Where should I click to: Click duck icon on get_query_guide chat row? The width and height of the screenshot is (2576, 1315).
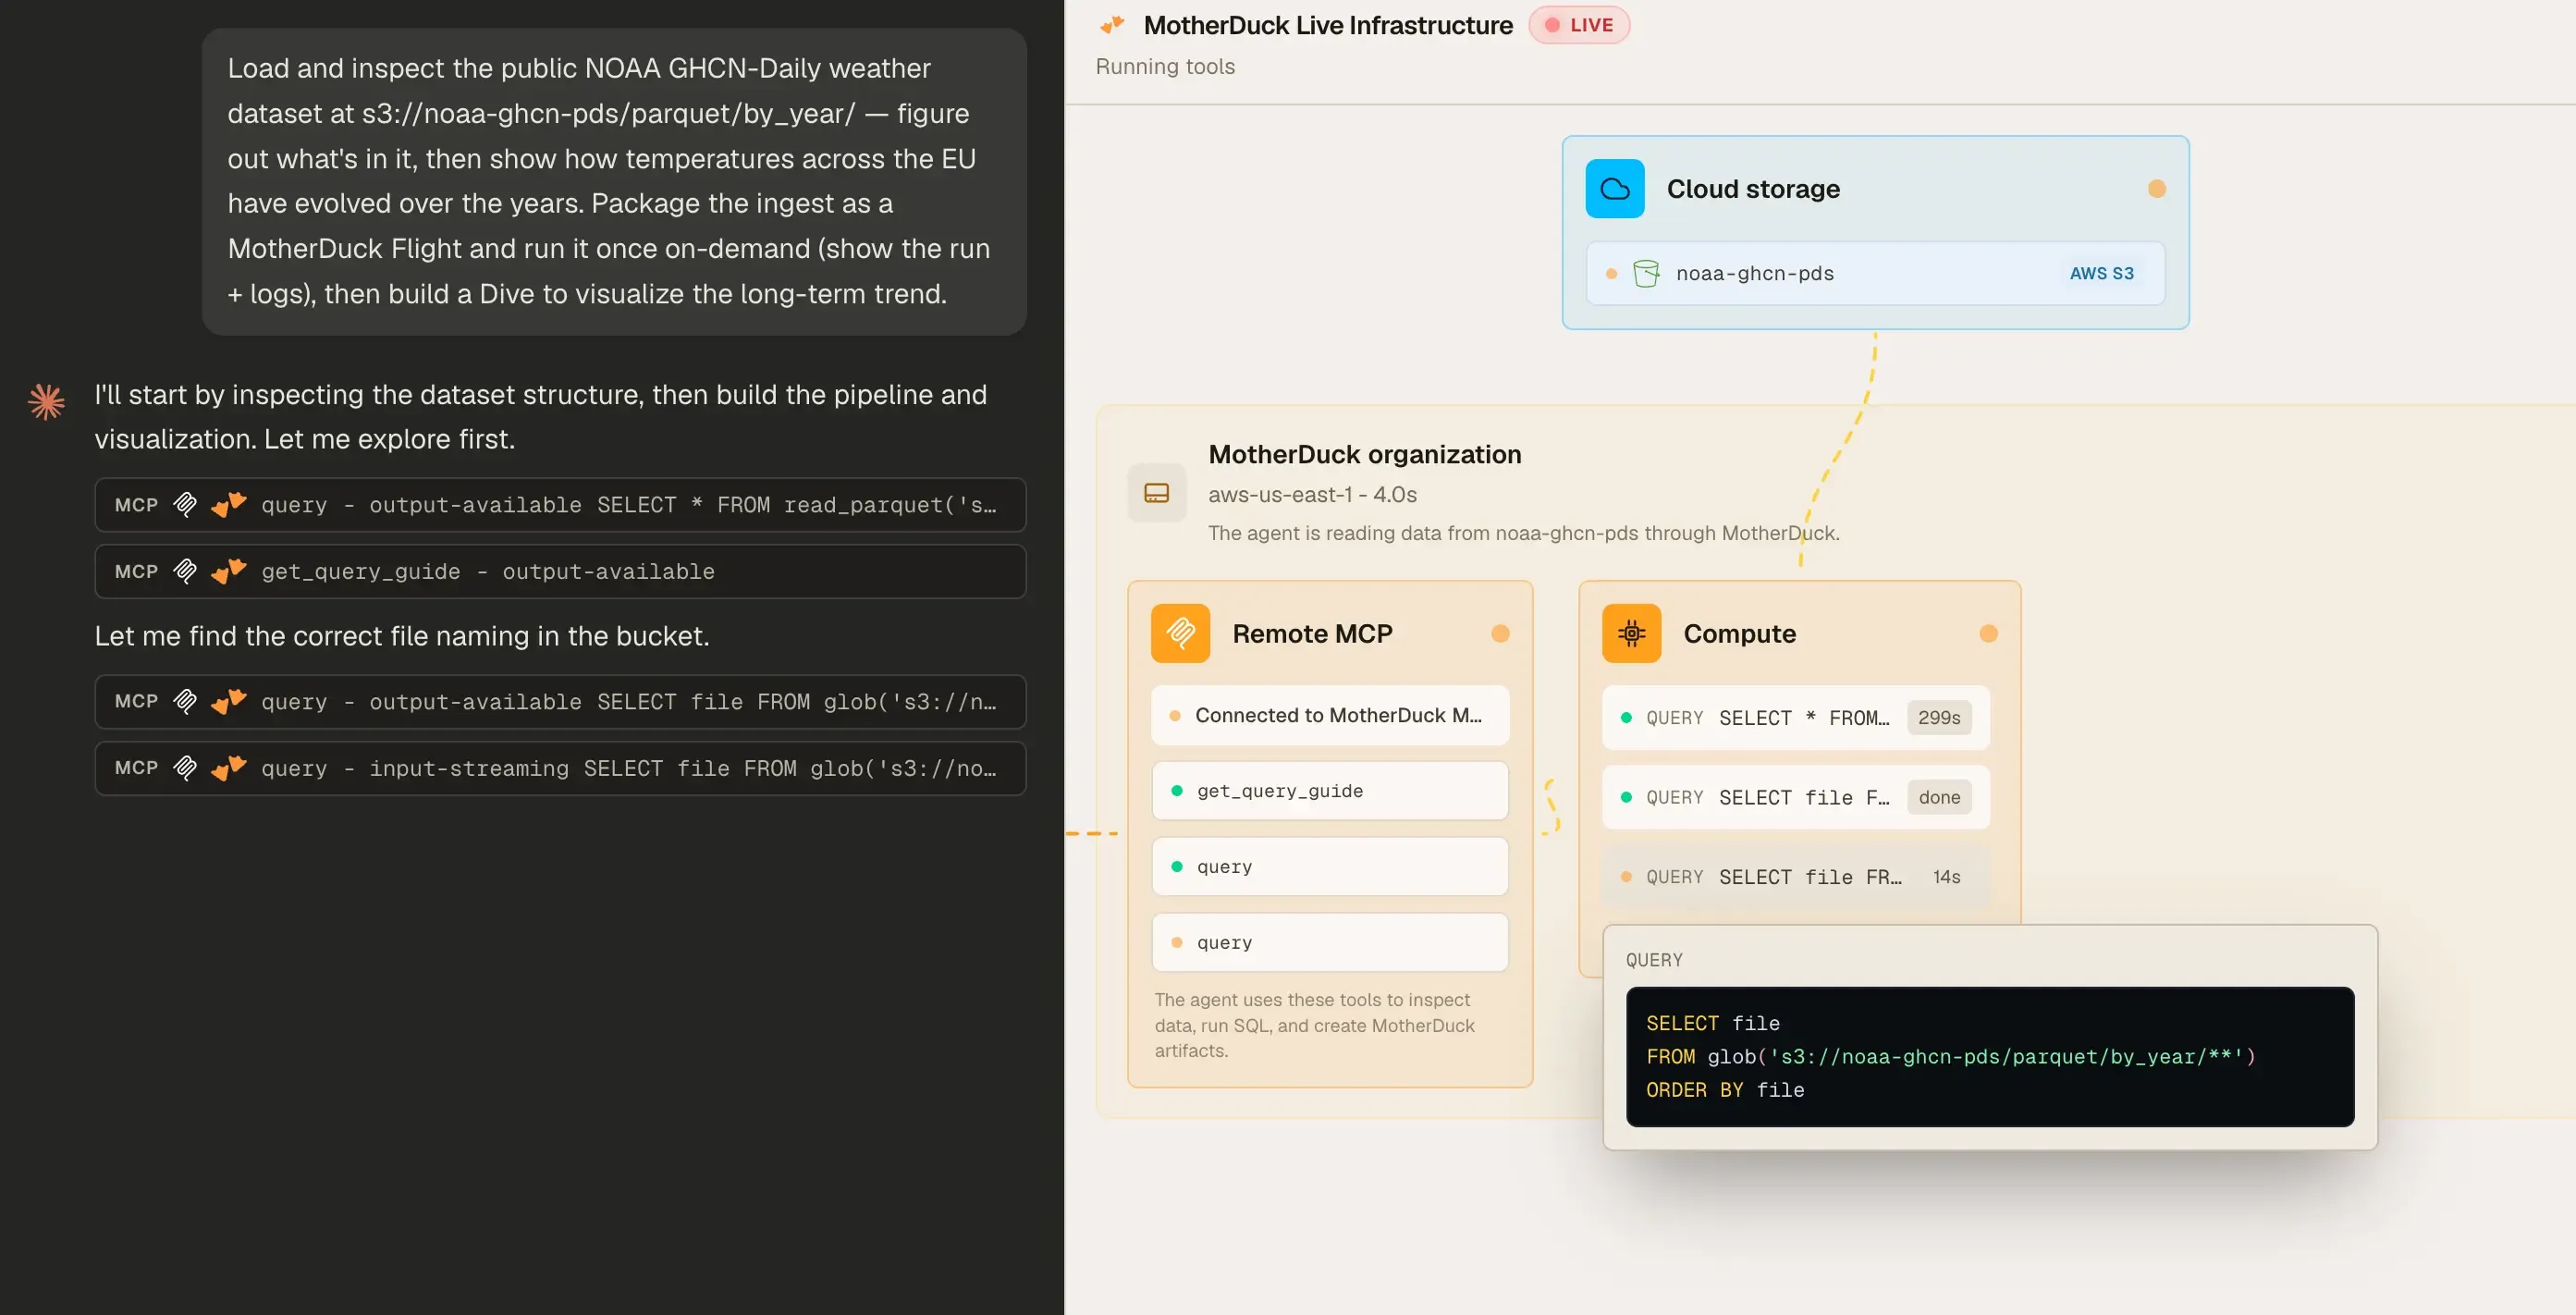(x=229, y=571)
